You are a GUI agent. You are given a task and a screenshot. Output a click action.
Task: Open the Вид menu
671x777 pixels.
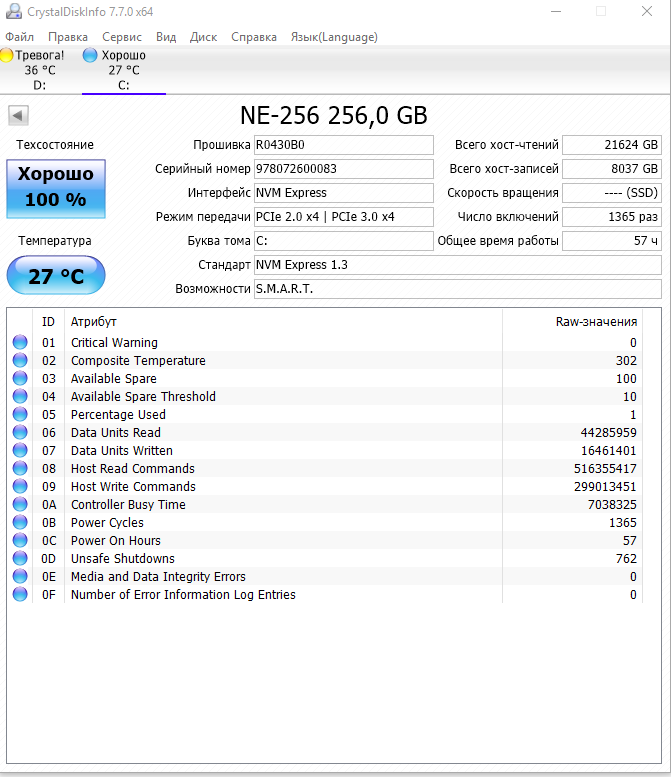(166, 37)
